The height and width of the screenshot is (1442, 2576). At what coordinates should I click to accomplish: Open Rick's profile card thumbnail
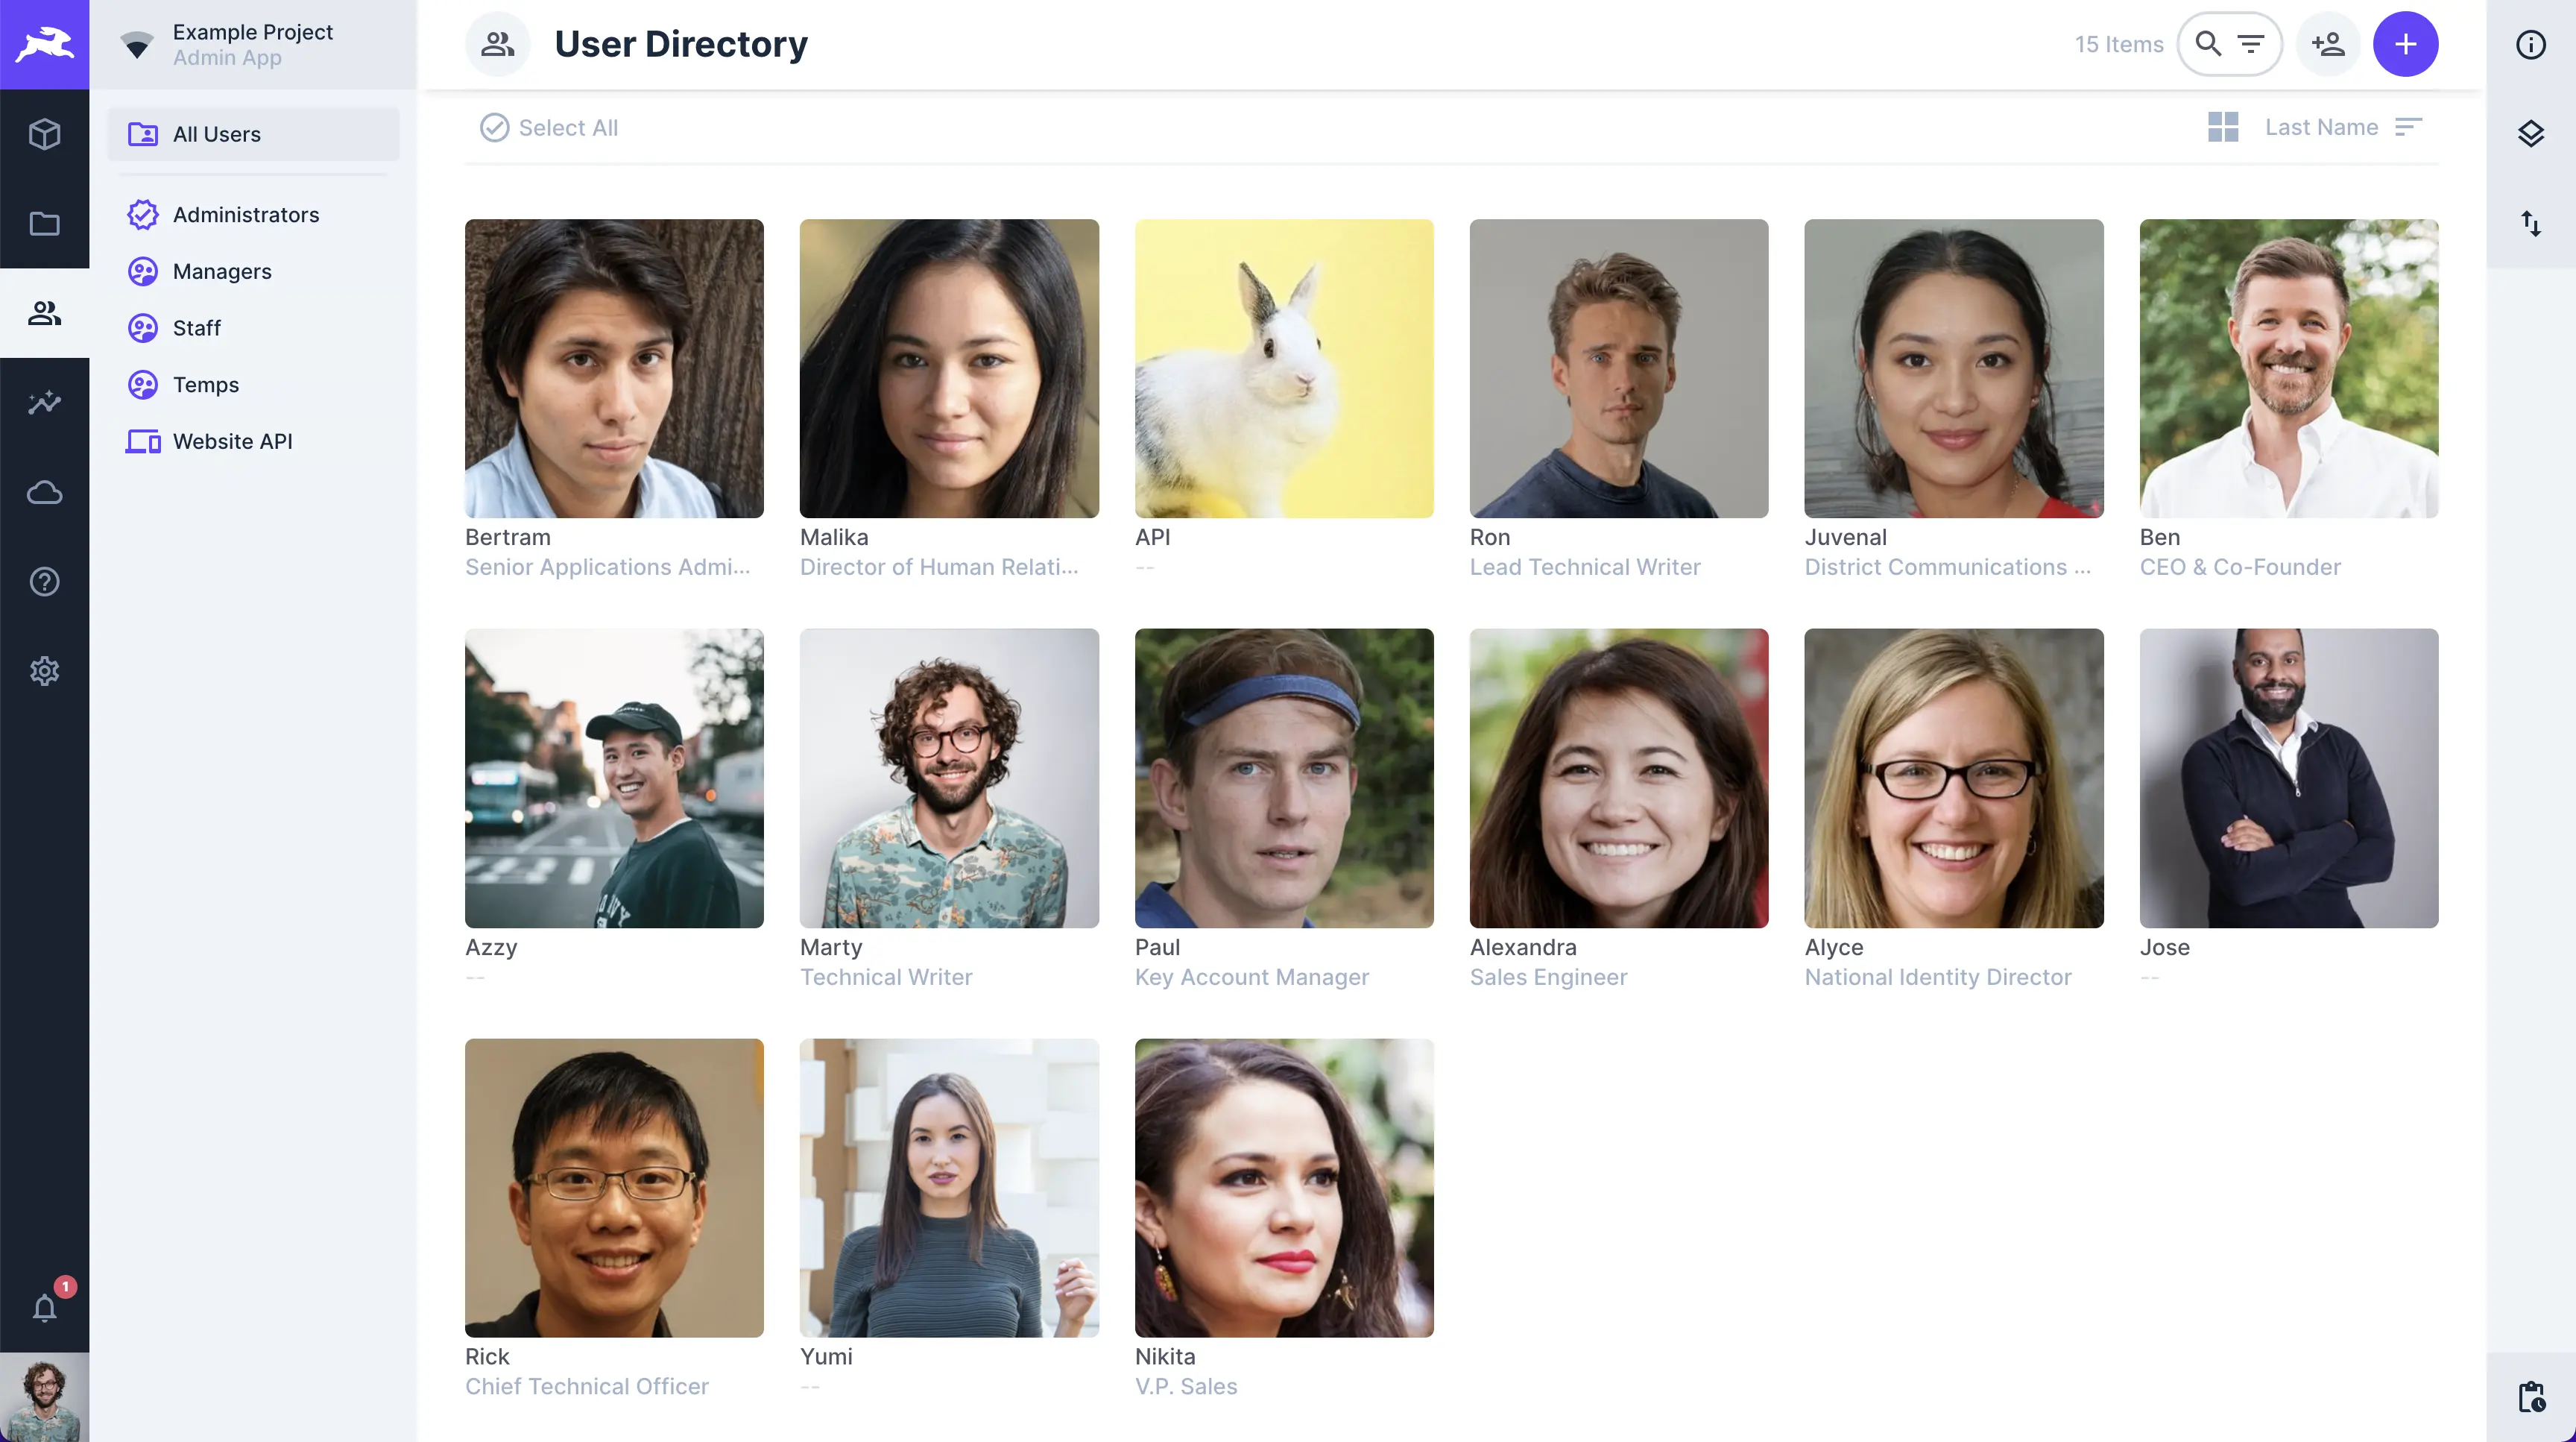pyautogui.click(x=614, y=1188)
